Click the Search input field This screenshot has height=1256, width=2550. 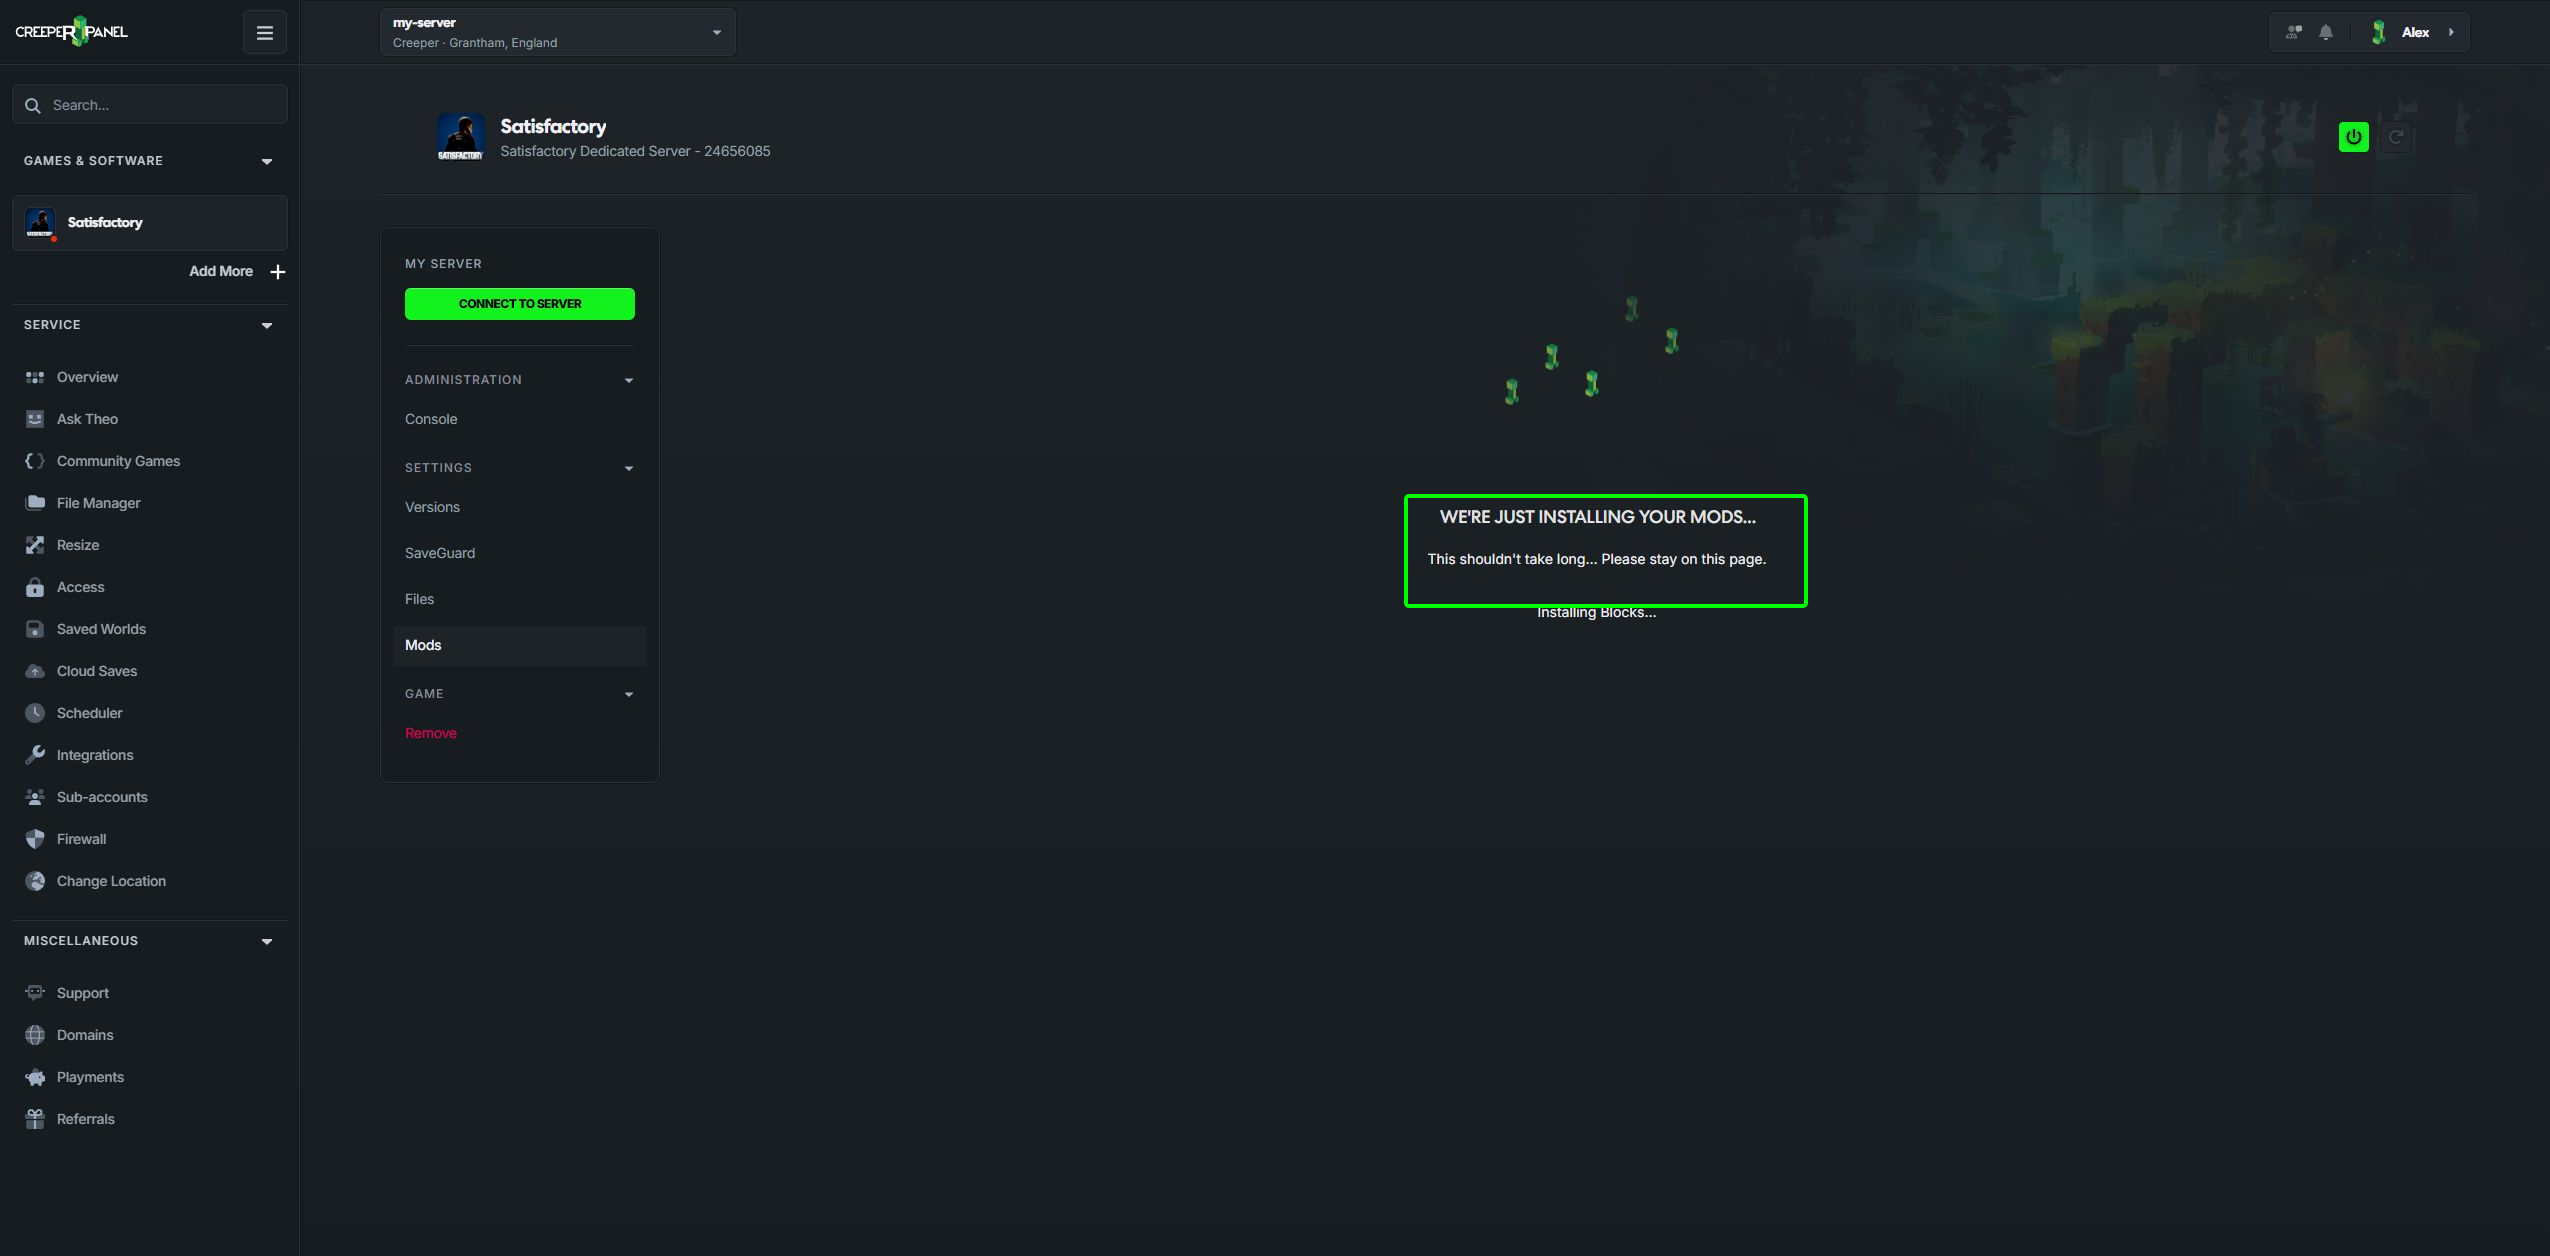pos(150,104)
